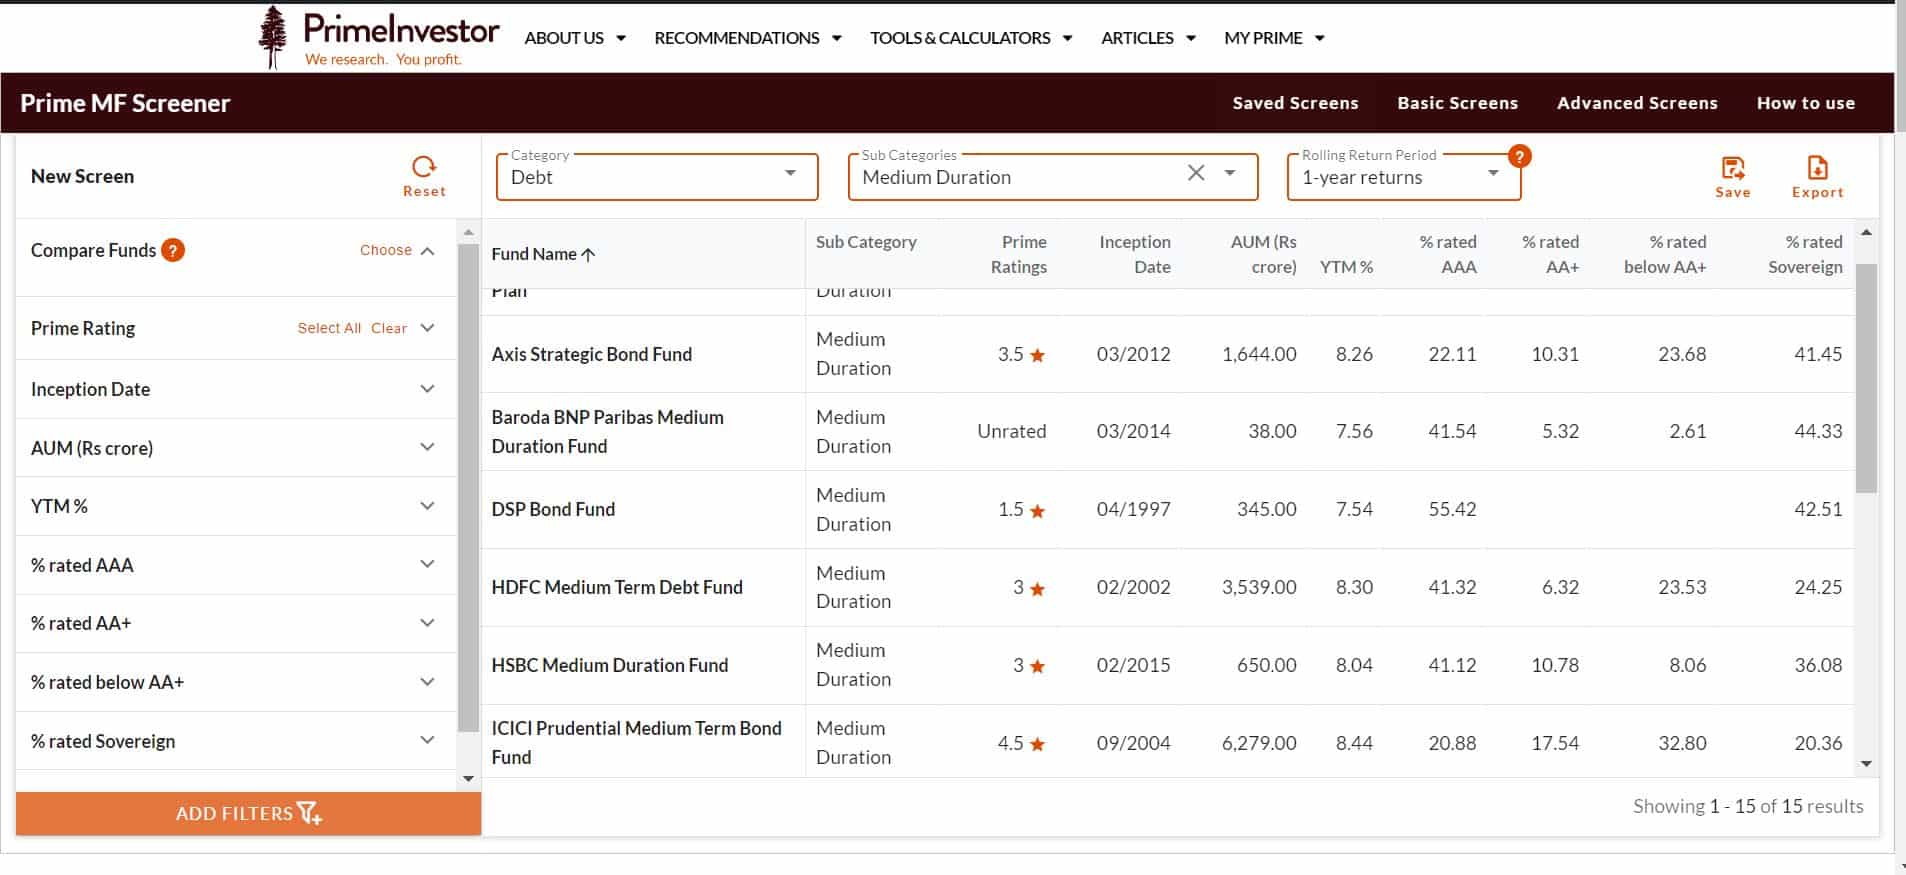This screenshot has width=1906, height=875.
Task: Sort by % rated below AA+ column header
Action: 1665,254
